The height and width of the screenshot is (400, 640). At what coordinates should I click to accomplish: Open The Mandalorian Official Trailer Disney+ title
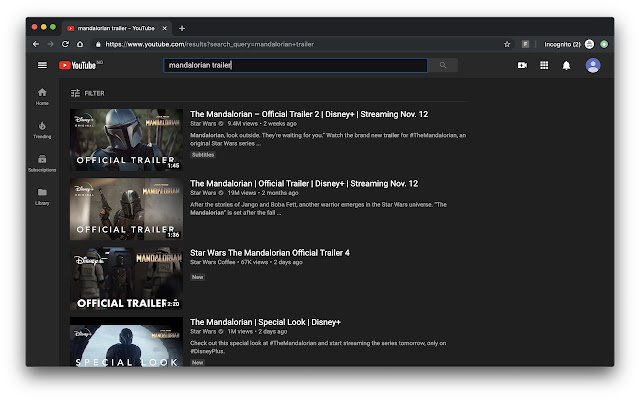click(304, 184)
